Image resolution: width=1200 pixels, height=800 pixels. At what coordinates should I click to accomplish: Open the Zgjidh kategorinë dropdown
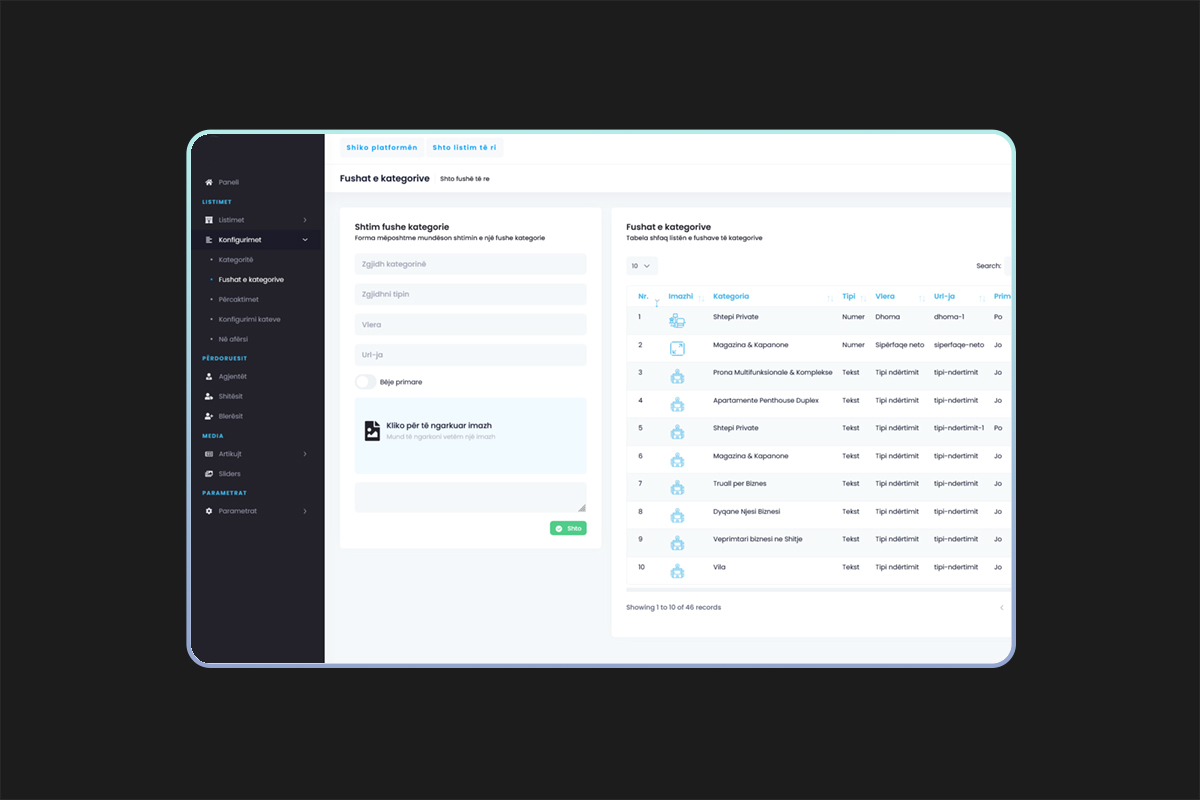(470, 264)
